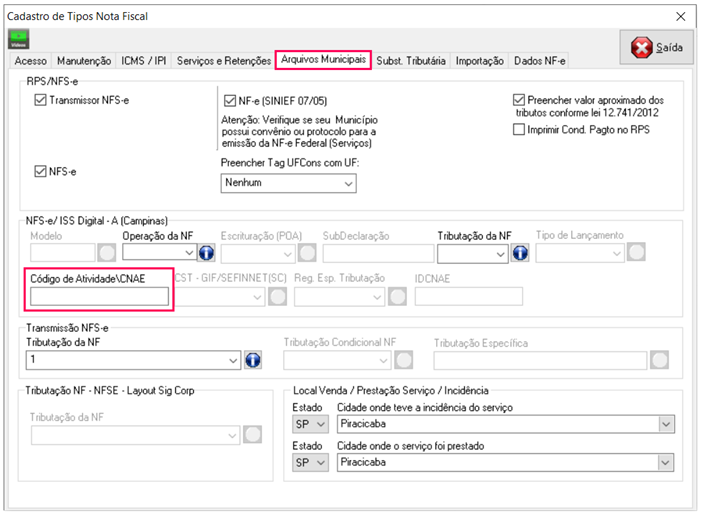Enable Imprimir Cond. Pagto no RPS
The image size is (703, 516).
pos(518,130)
